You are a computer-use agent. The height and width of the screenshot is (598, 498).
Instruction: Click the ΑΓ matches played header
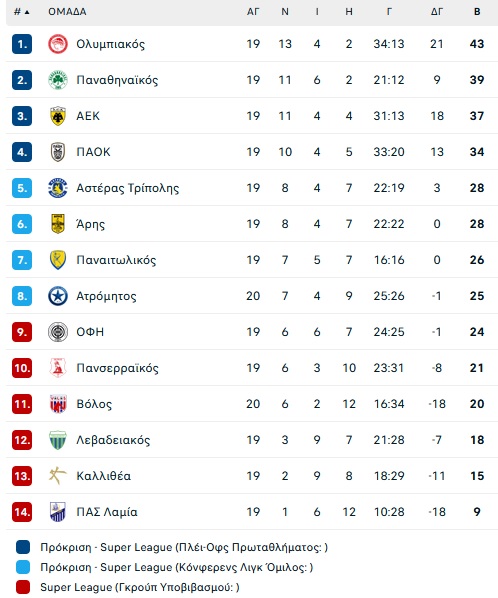tap(253, 12)
